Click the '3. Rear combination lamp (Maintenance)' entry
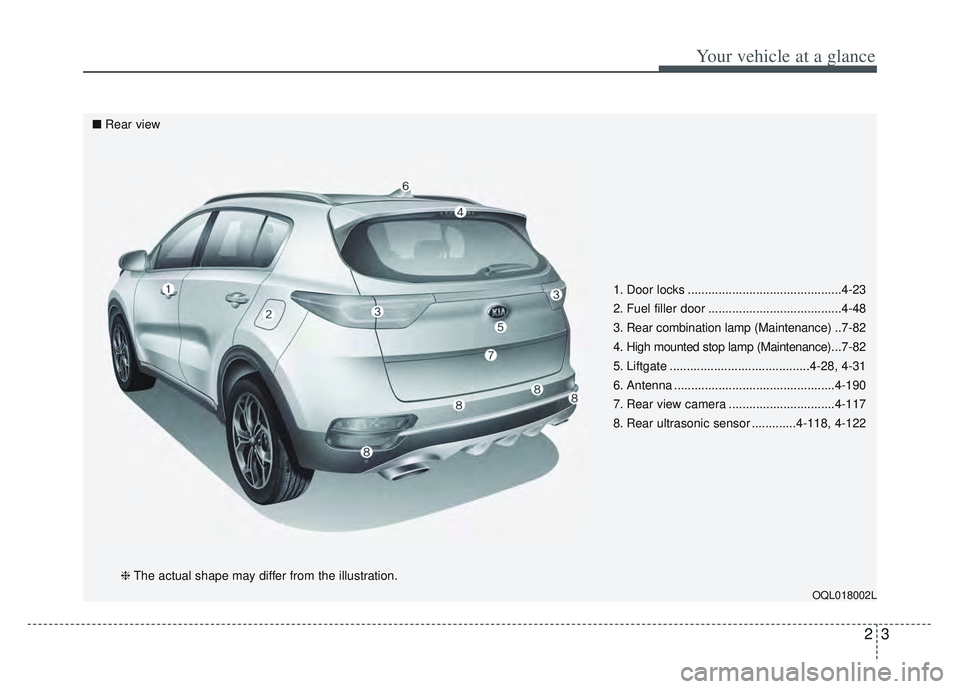This screenshot has height=689, width=960. 739,328
